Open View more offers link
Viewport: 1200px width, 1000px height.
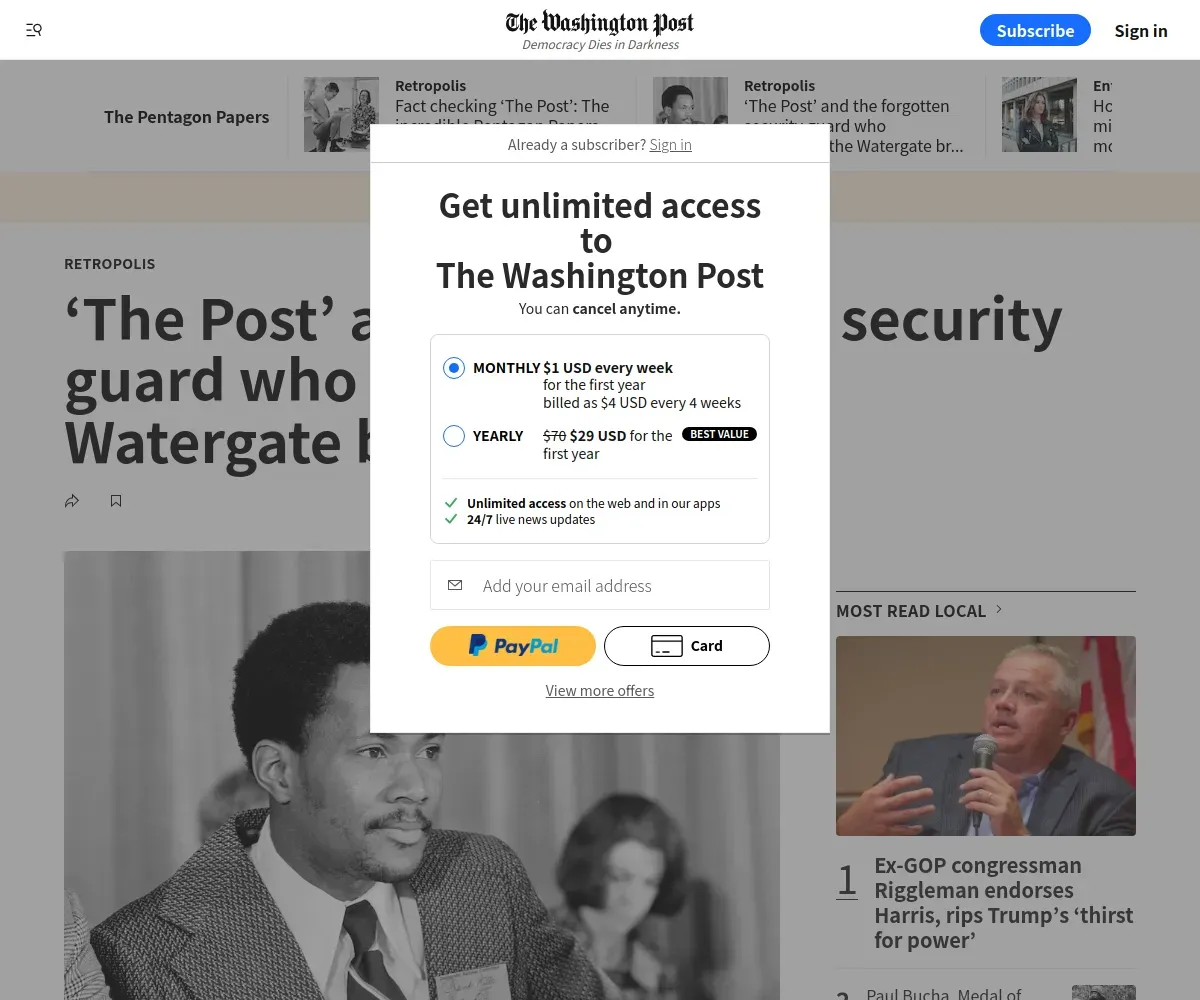(x=600, y=691)
